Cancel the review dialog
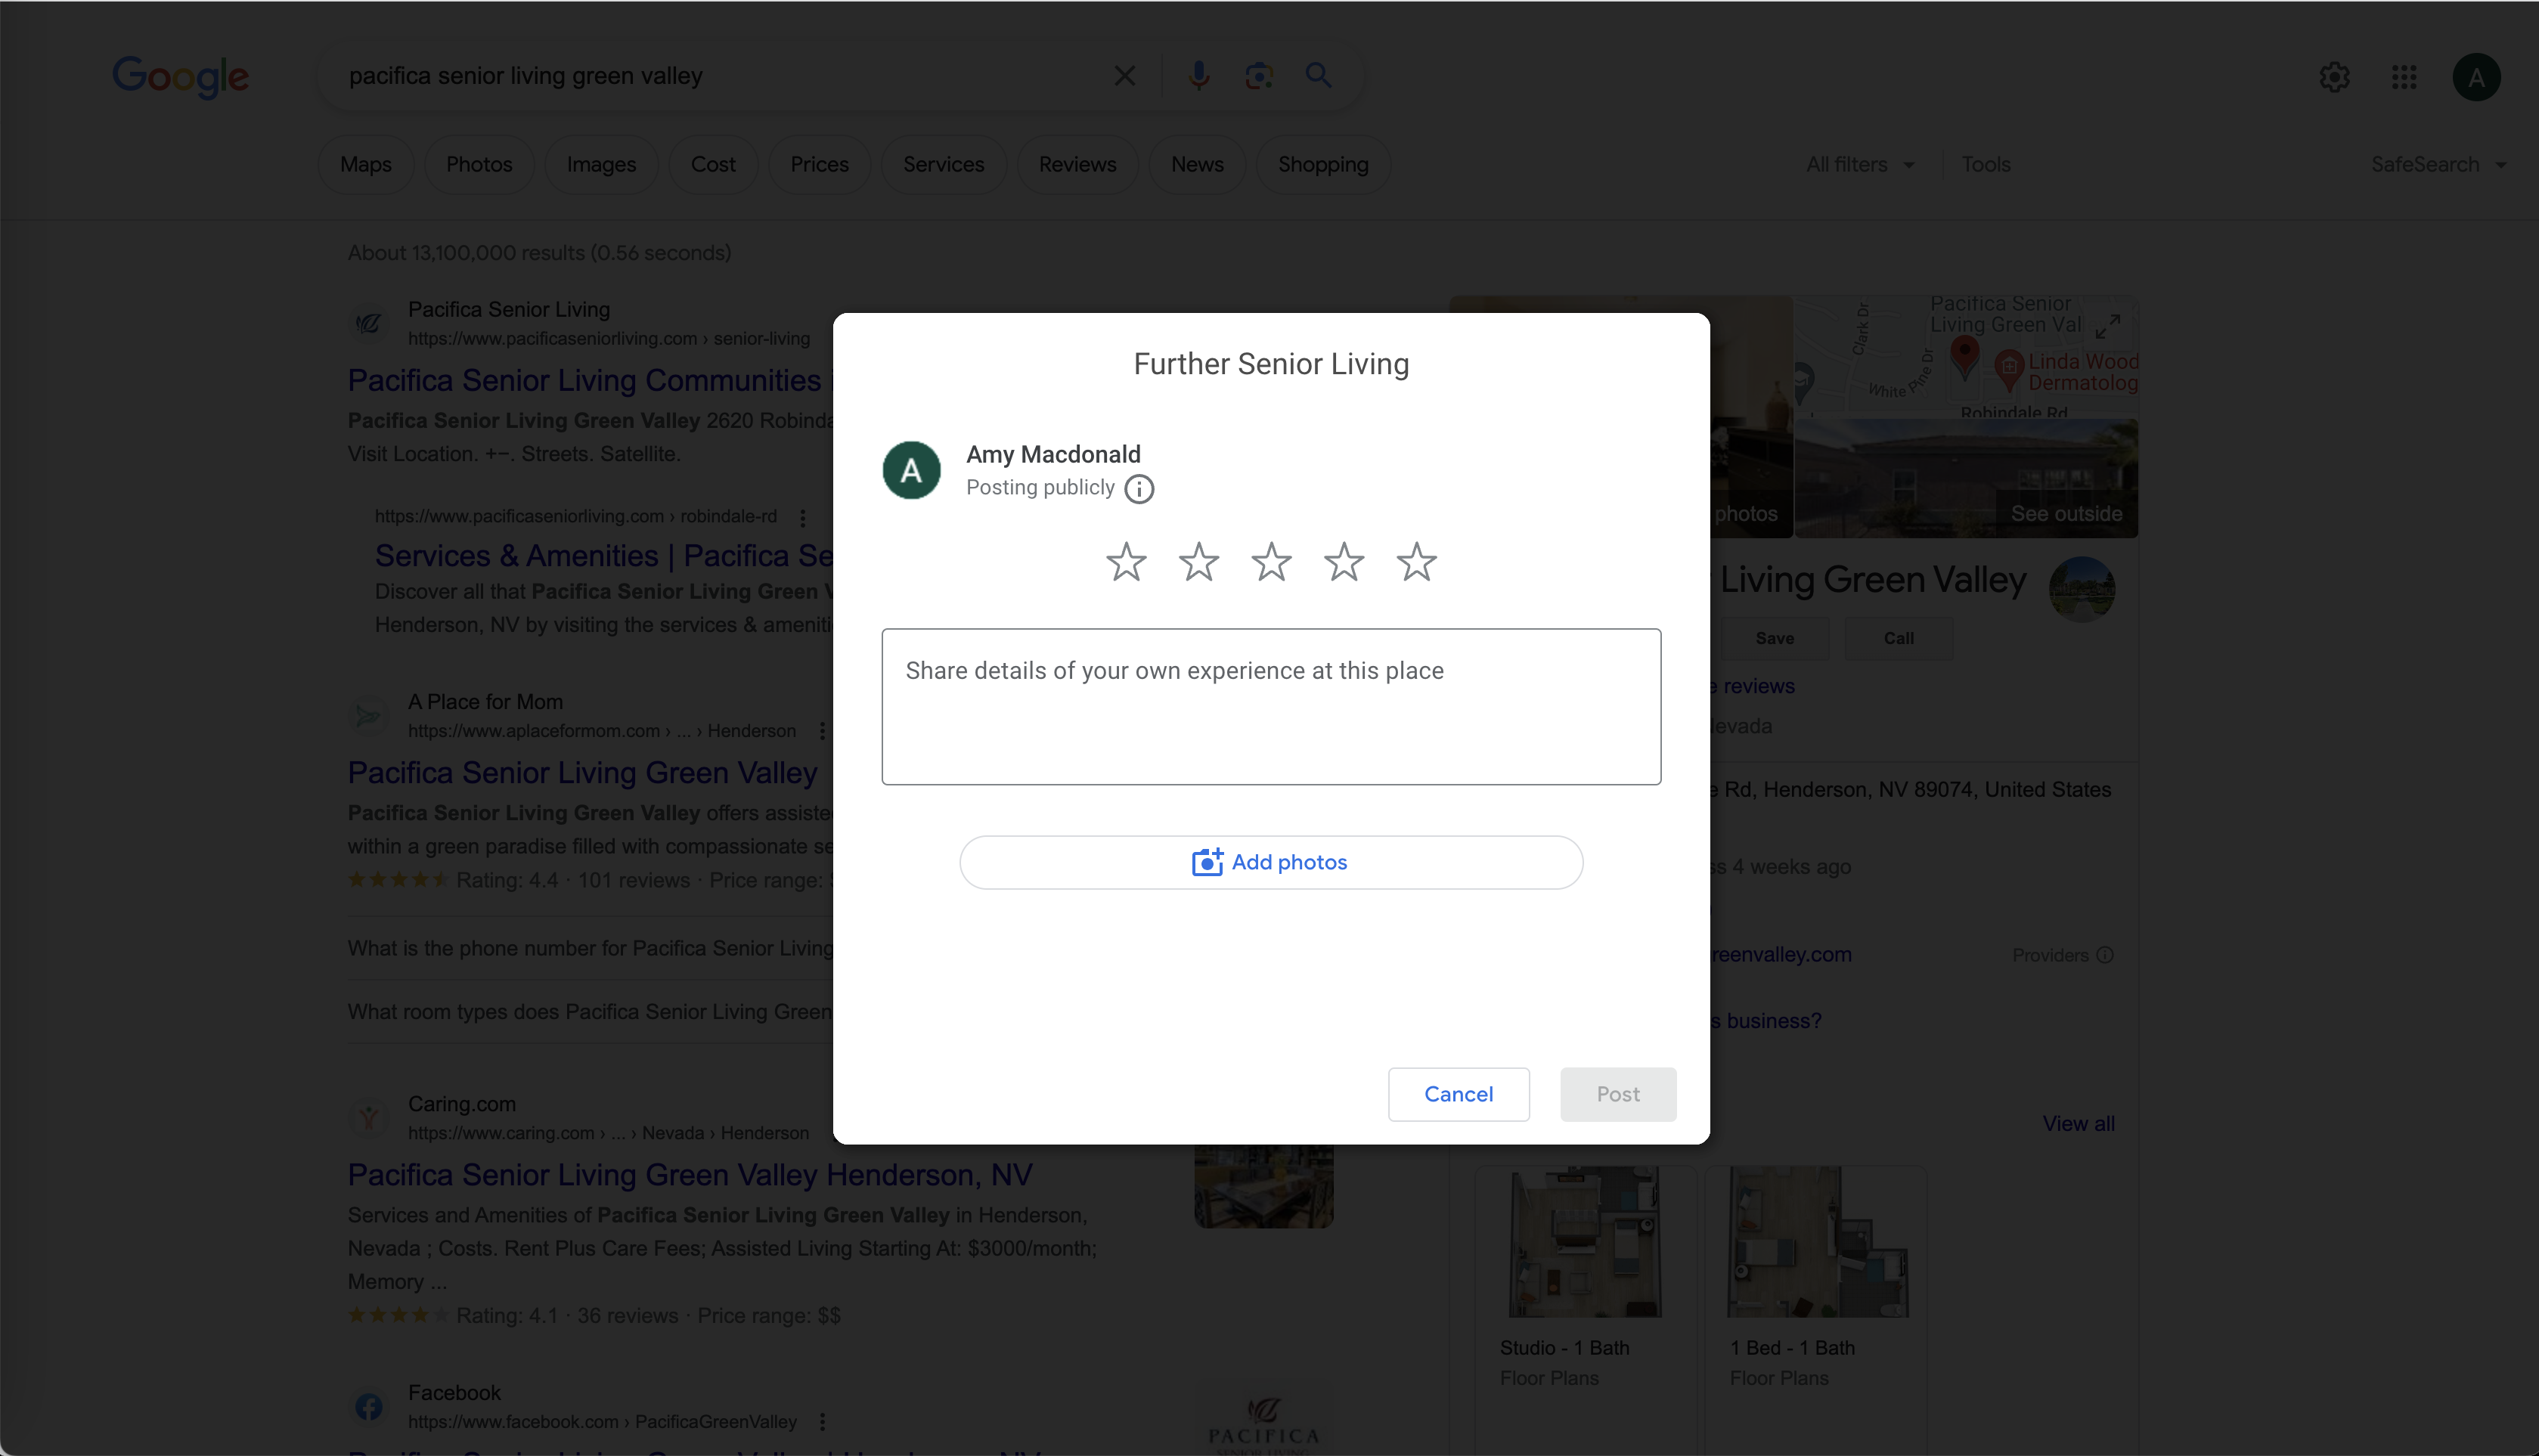The height and width of the screenshot is (1456, 2539). pyautogui.click(x=1458, y=1094)
